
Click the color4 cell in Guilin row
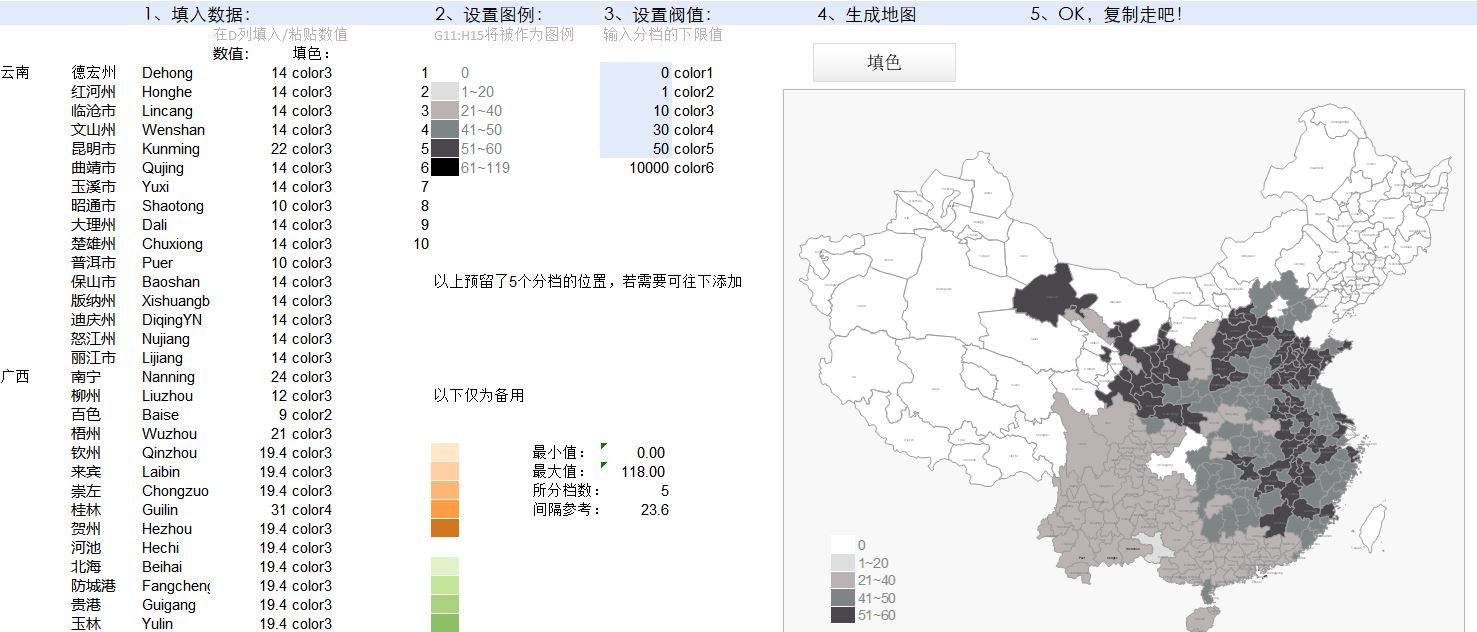point(312,510)
